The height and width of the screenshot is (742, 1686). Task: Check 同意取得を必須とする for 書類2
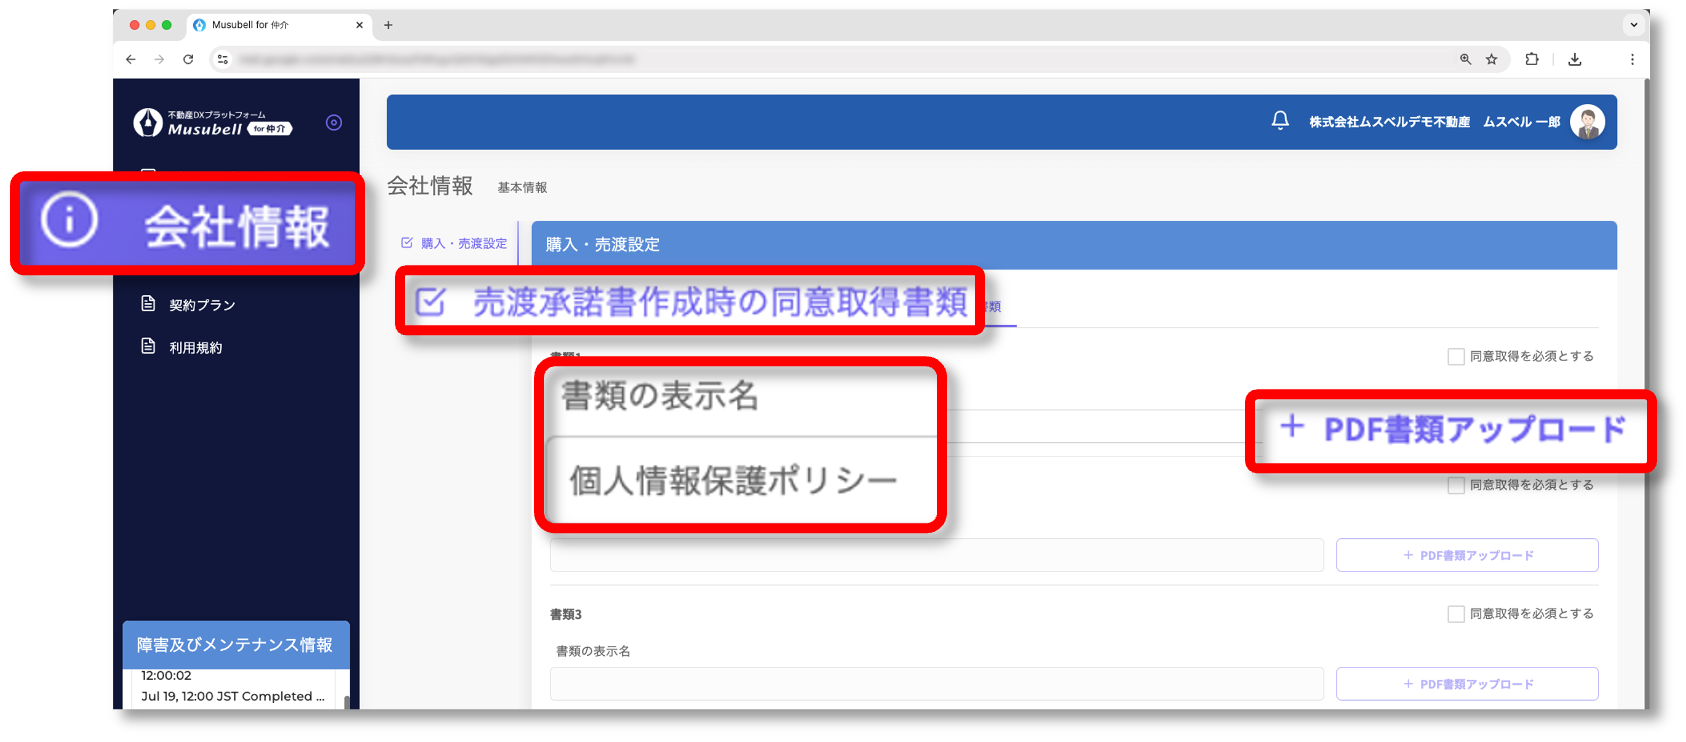click(1456, 486)
